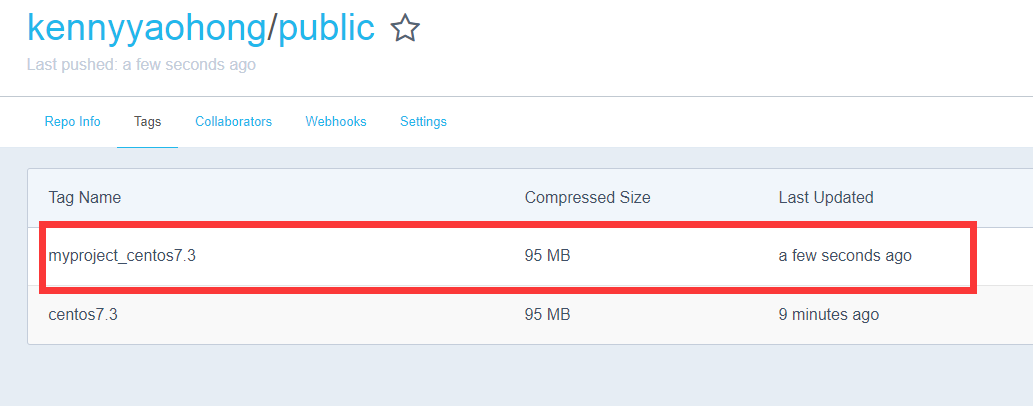Image resolution: width=1033 pixels, height=406 pixels.
Task: Click the Last Updated column header
Action: (825, 197)
